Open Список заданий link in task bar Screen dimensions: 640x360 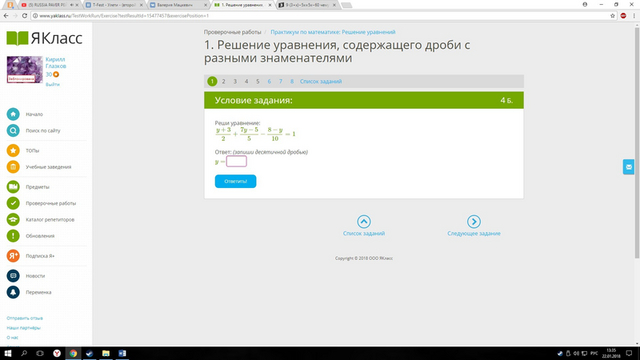(x=321, y=81)
